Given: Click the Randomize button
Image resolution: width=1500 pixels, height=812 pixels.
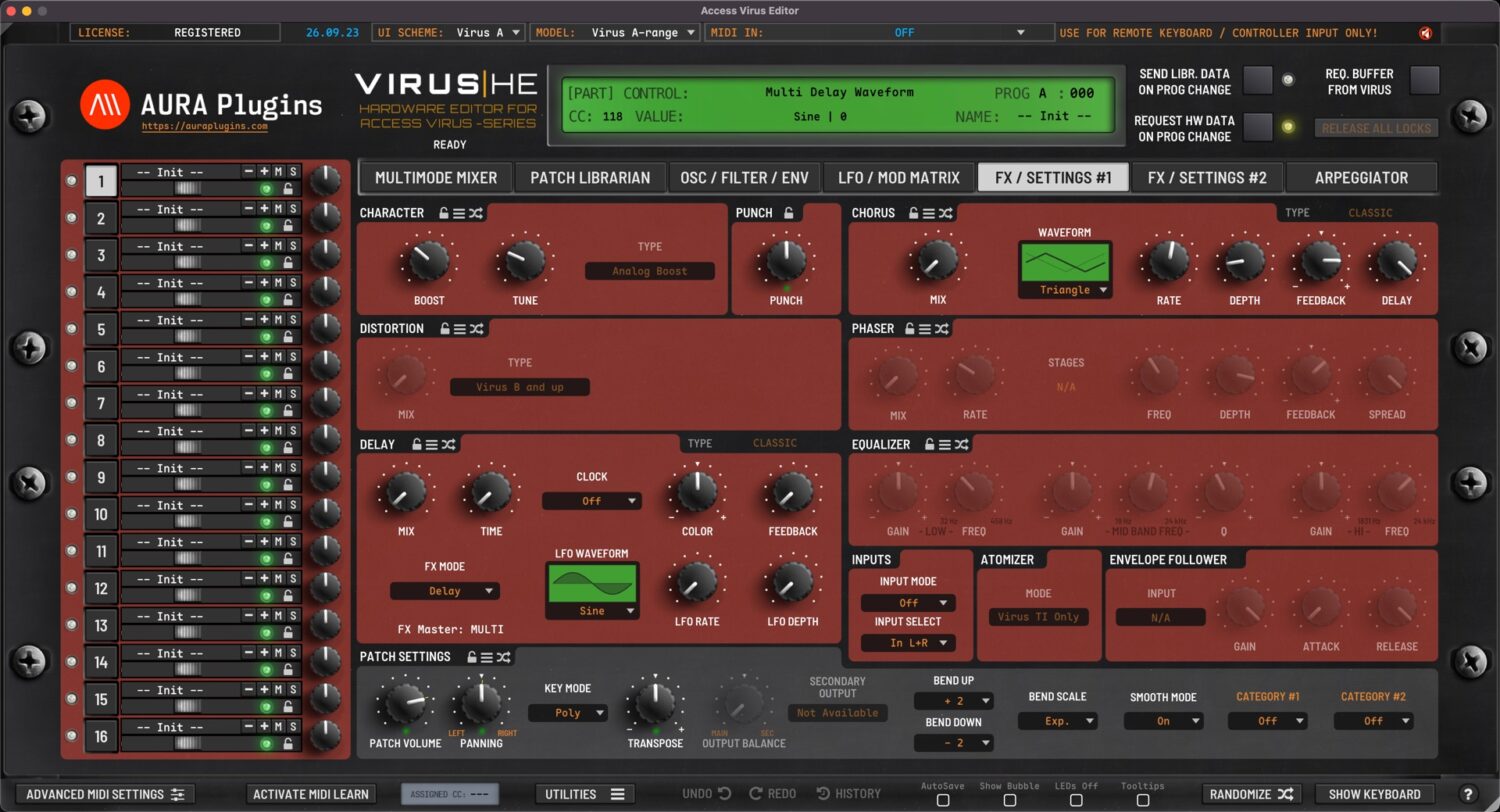Looking at the screenshot, I should tap(1251, 794).
